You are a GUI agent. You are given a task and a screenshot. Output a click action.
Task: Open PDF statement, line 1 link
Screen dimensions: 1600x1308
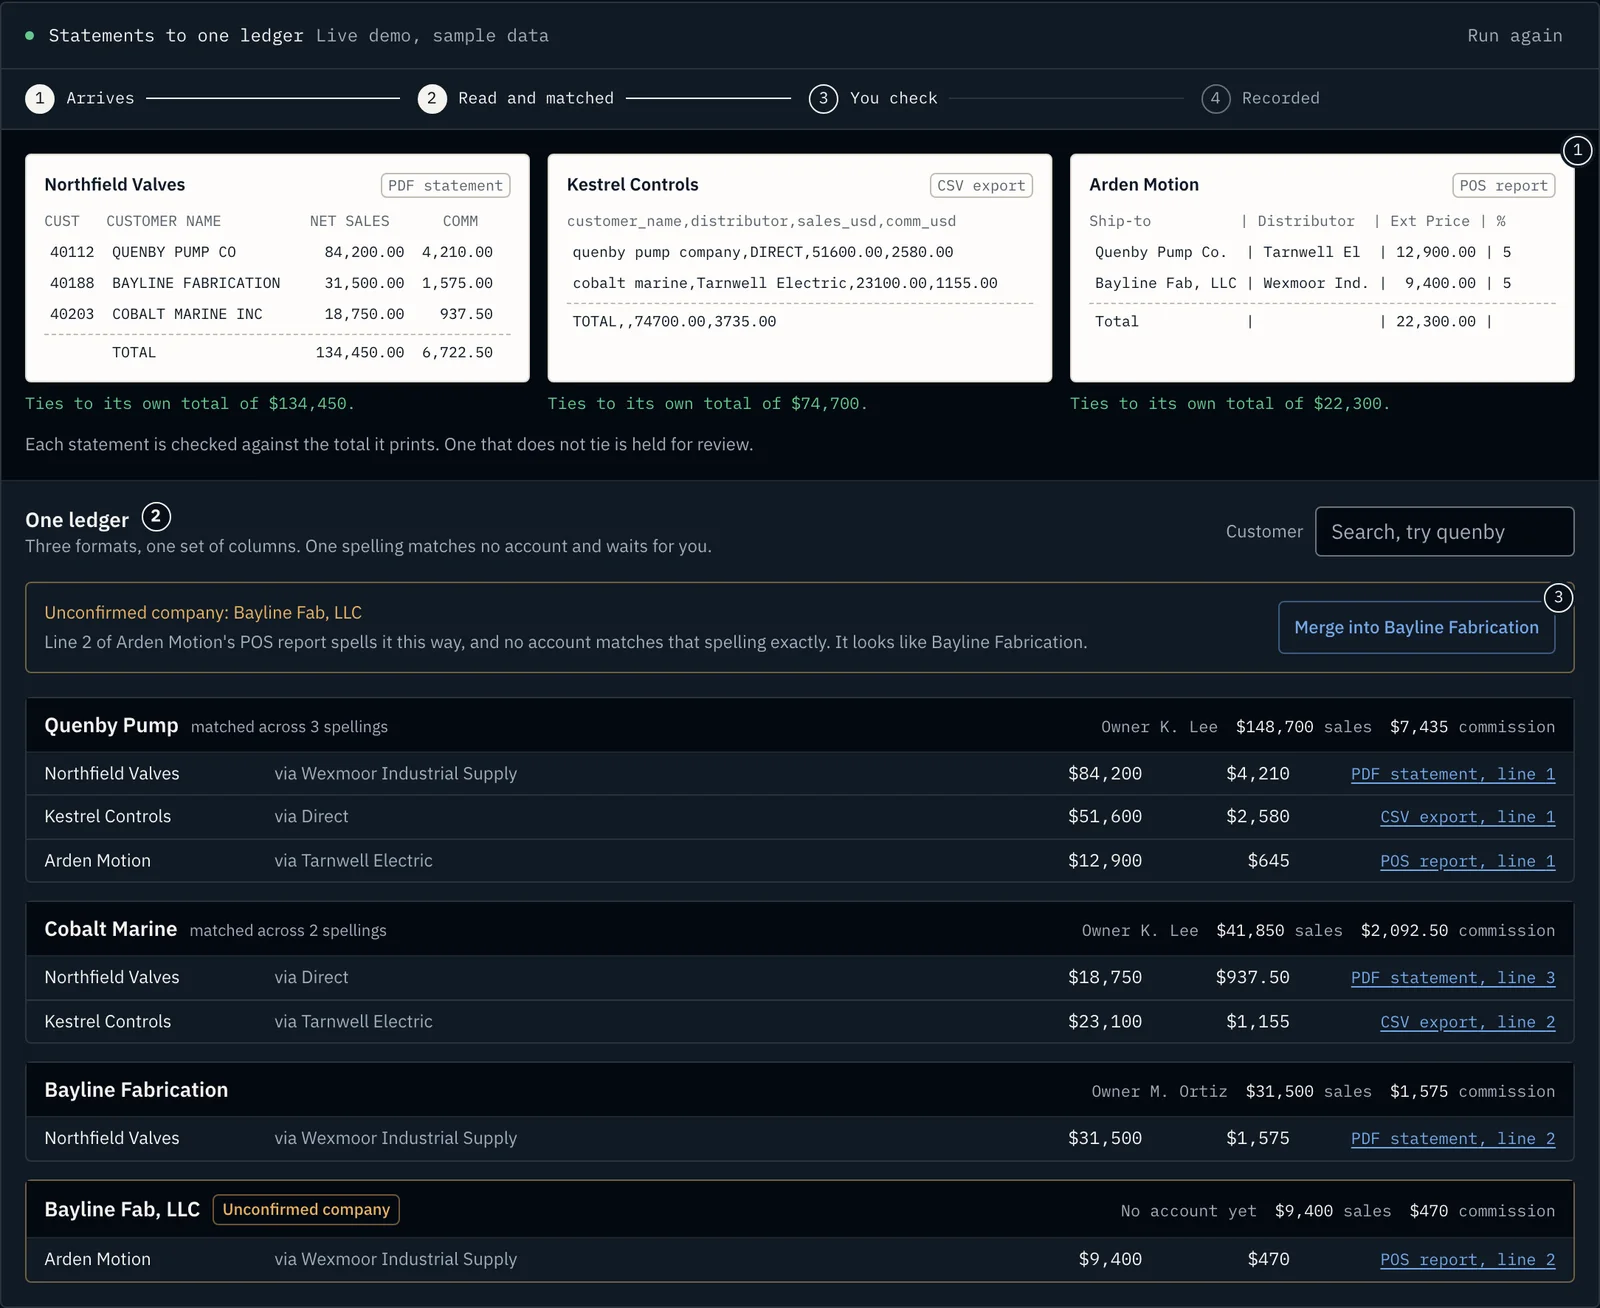pyautogui.click(x=1452, y=774)
